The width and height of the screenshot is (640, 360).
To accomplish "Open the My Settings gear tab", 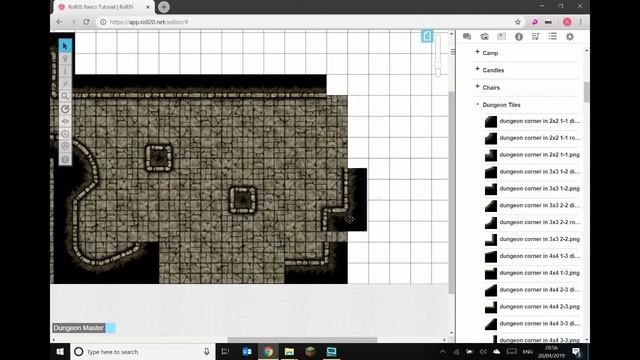I will (x=570, y=37).
